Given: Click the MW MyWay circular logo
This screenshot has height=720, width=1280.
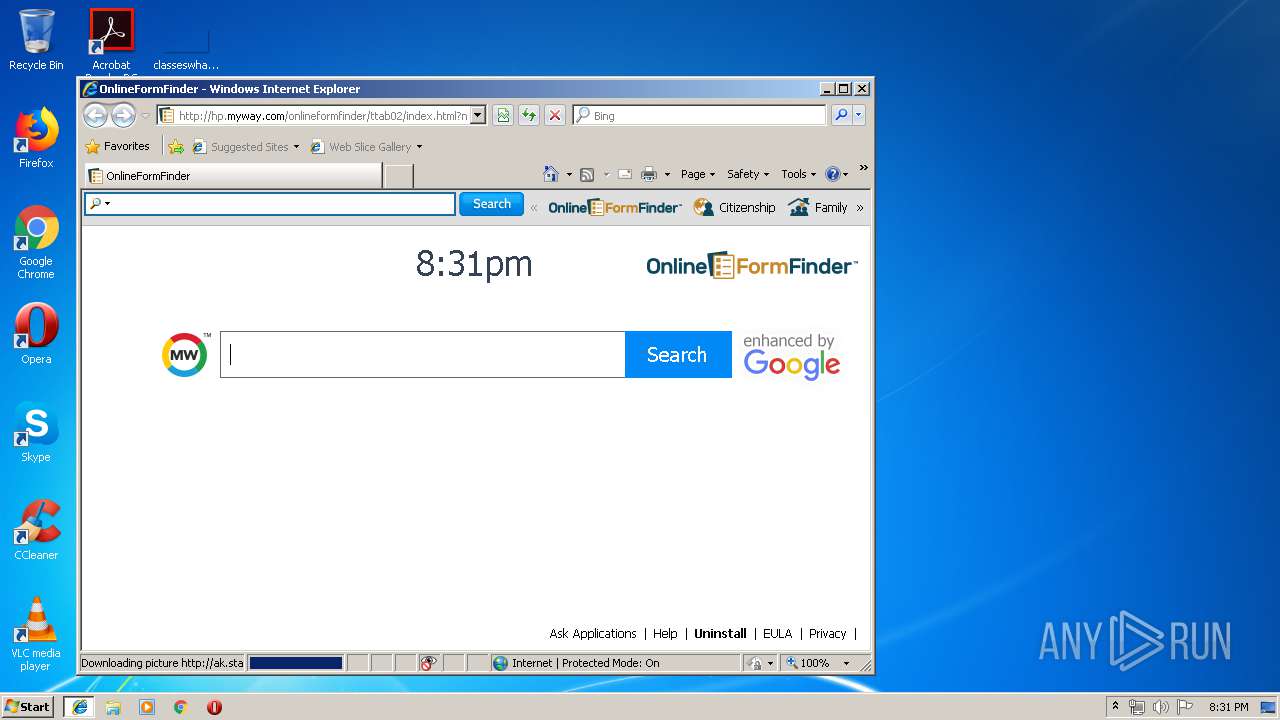Looking at the screenshot, I should pyautogui.click(x=185, y=355).
